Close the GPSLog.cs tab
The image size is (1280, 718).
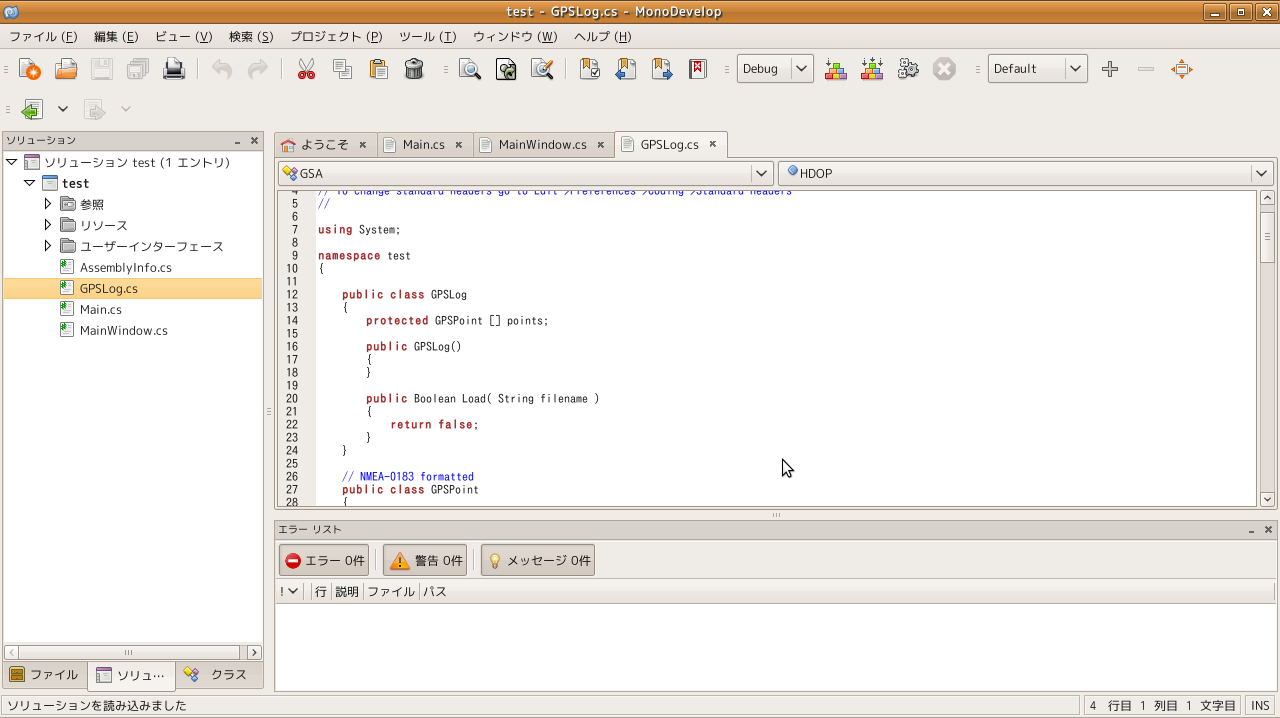pos(713,144)
